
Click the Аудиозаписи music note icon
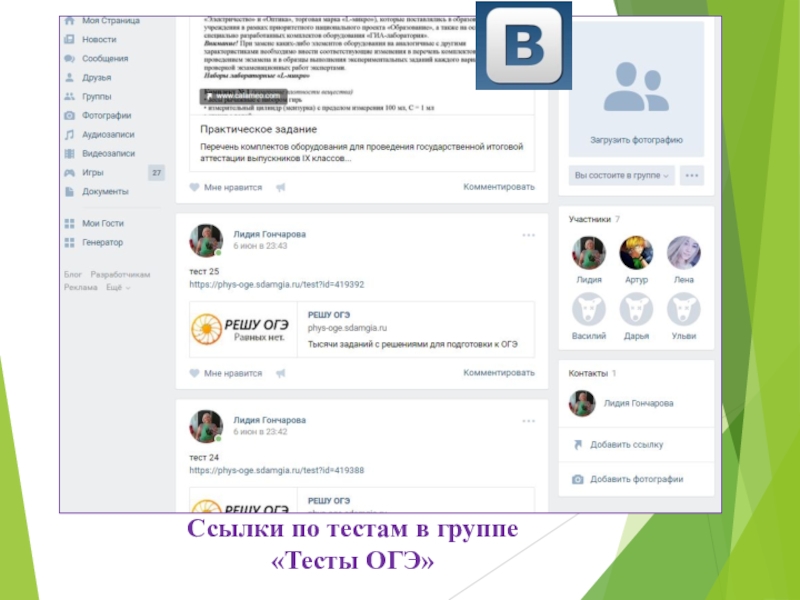click(69, 134)
